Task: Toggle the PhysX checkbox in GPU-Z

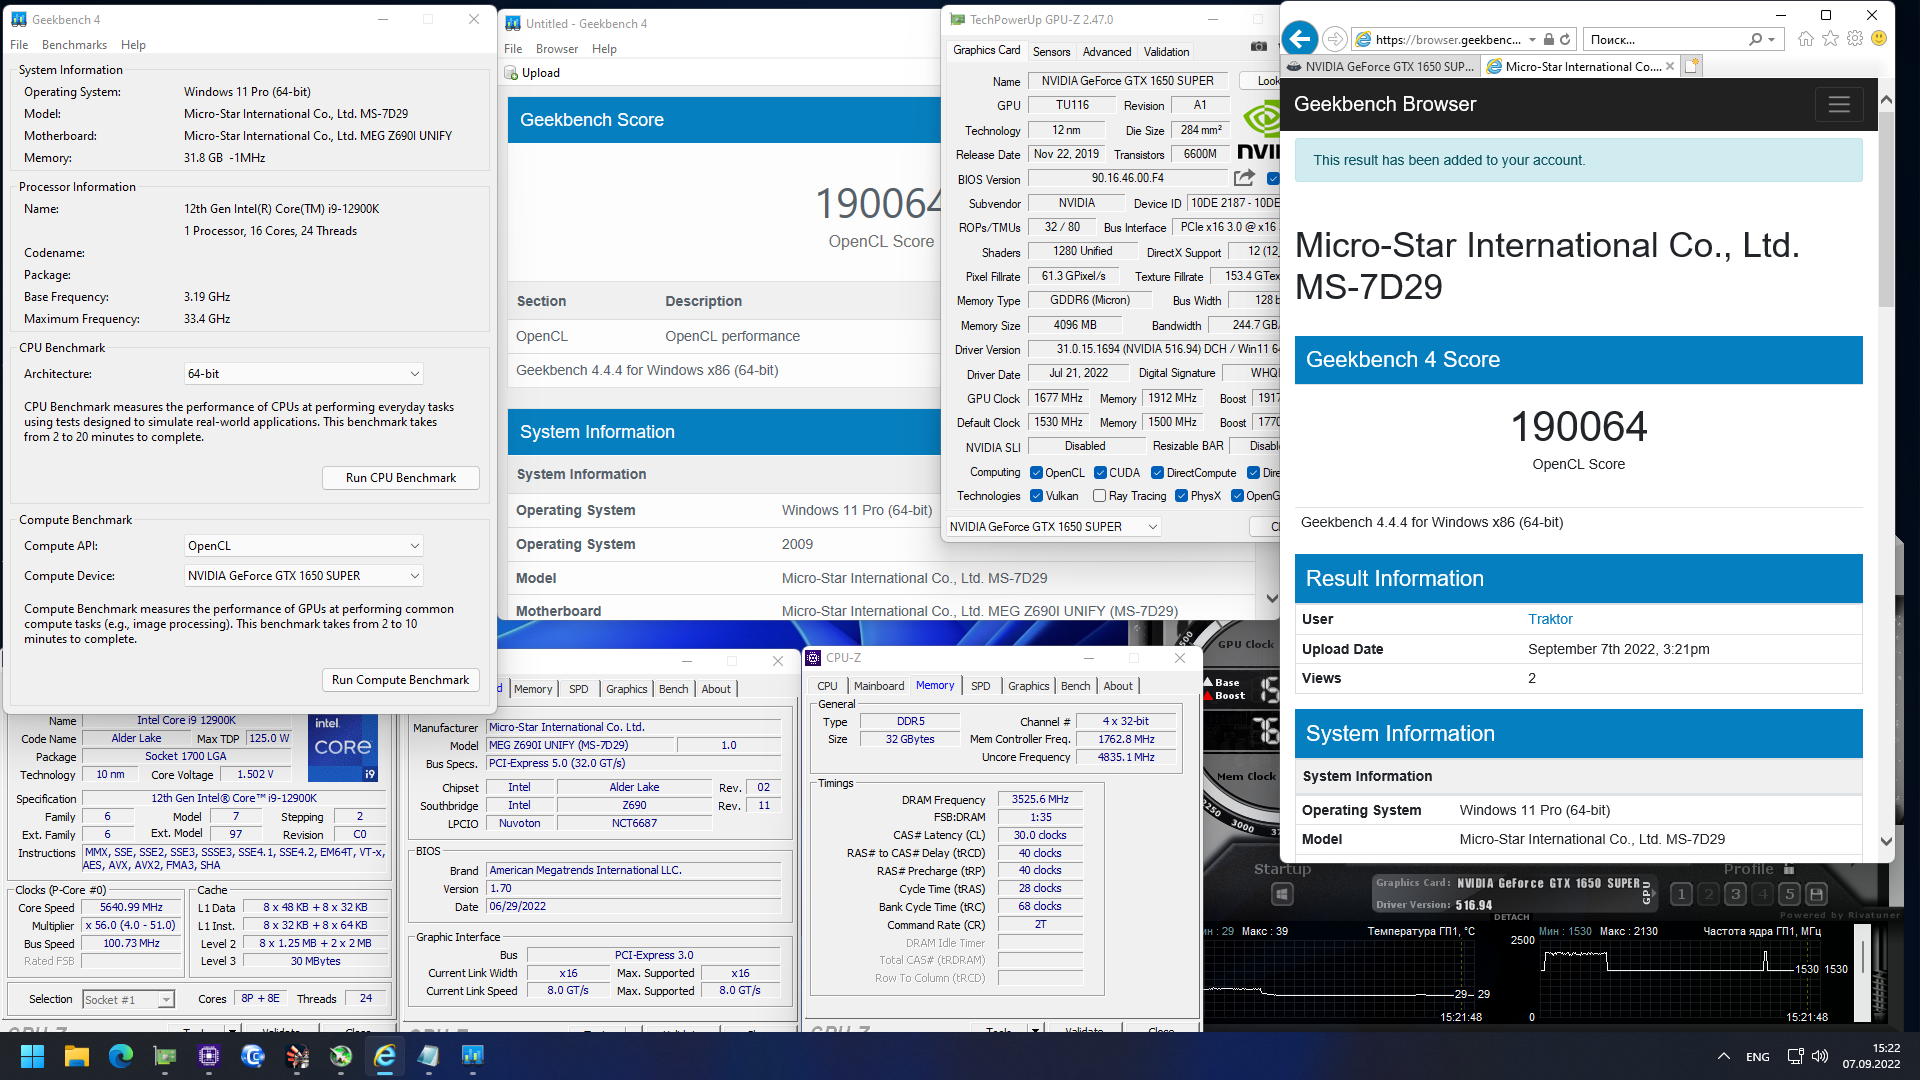Action: point(1181,496)
